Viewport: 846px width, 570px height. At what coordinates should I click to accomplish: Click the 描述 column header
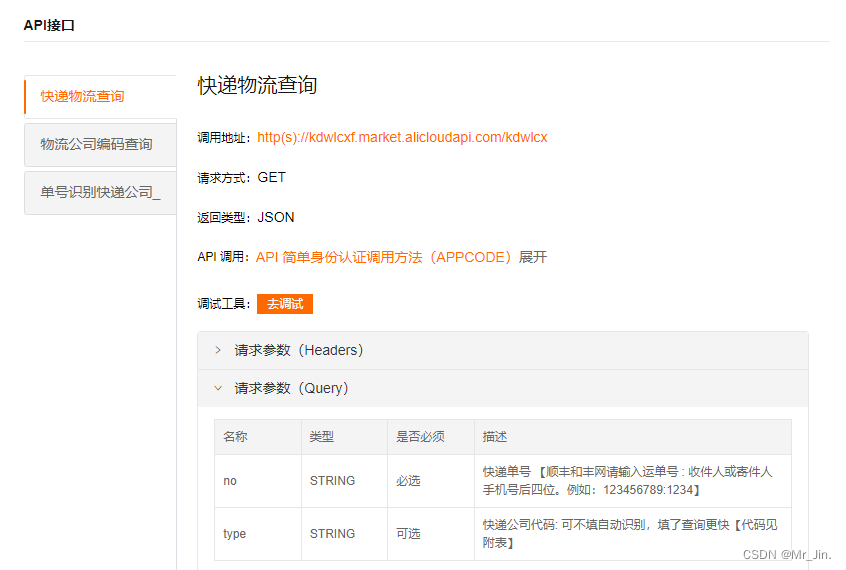[495, 437]
